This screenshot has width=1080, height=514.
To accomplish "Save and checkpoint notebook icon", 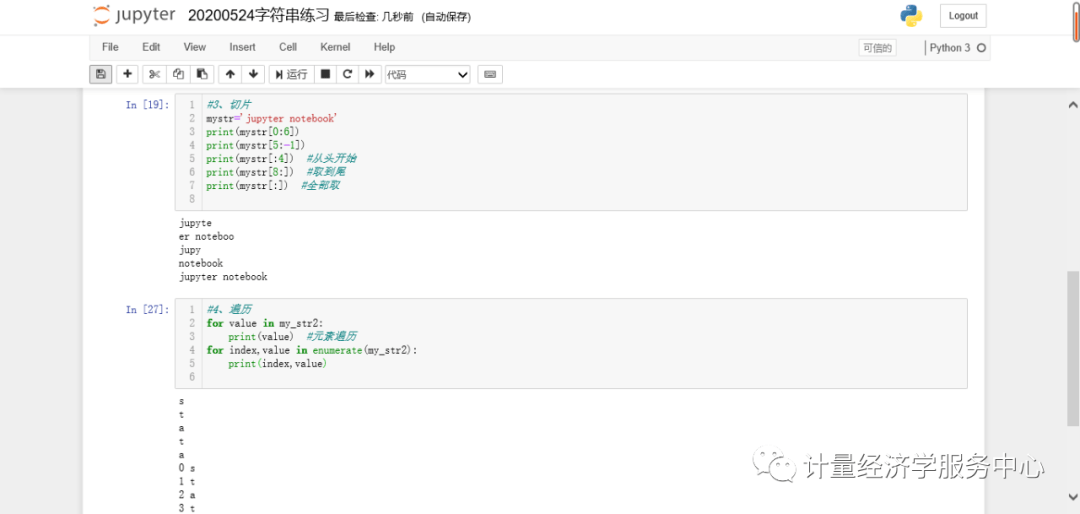I will [101, 74].
